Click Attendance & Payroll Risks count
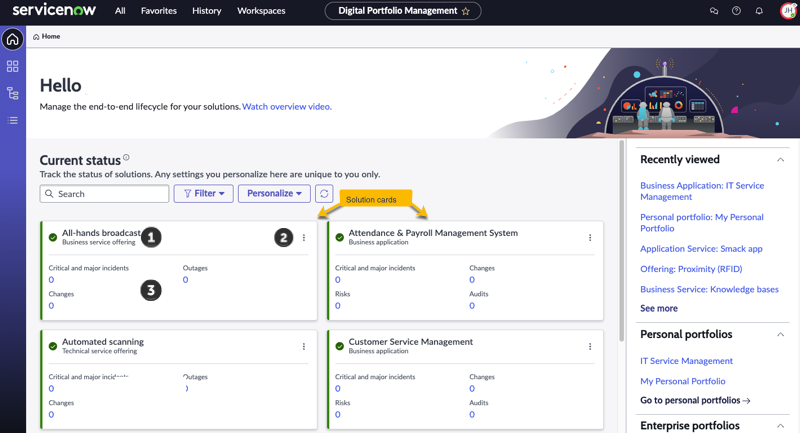The height and width of the screenshot is (433, 800). 337,306
